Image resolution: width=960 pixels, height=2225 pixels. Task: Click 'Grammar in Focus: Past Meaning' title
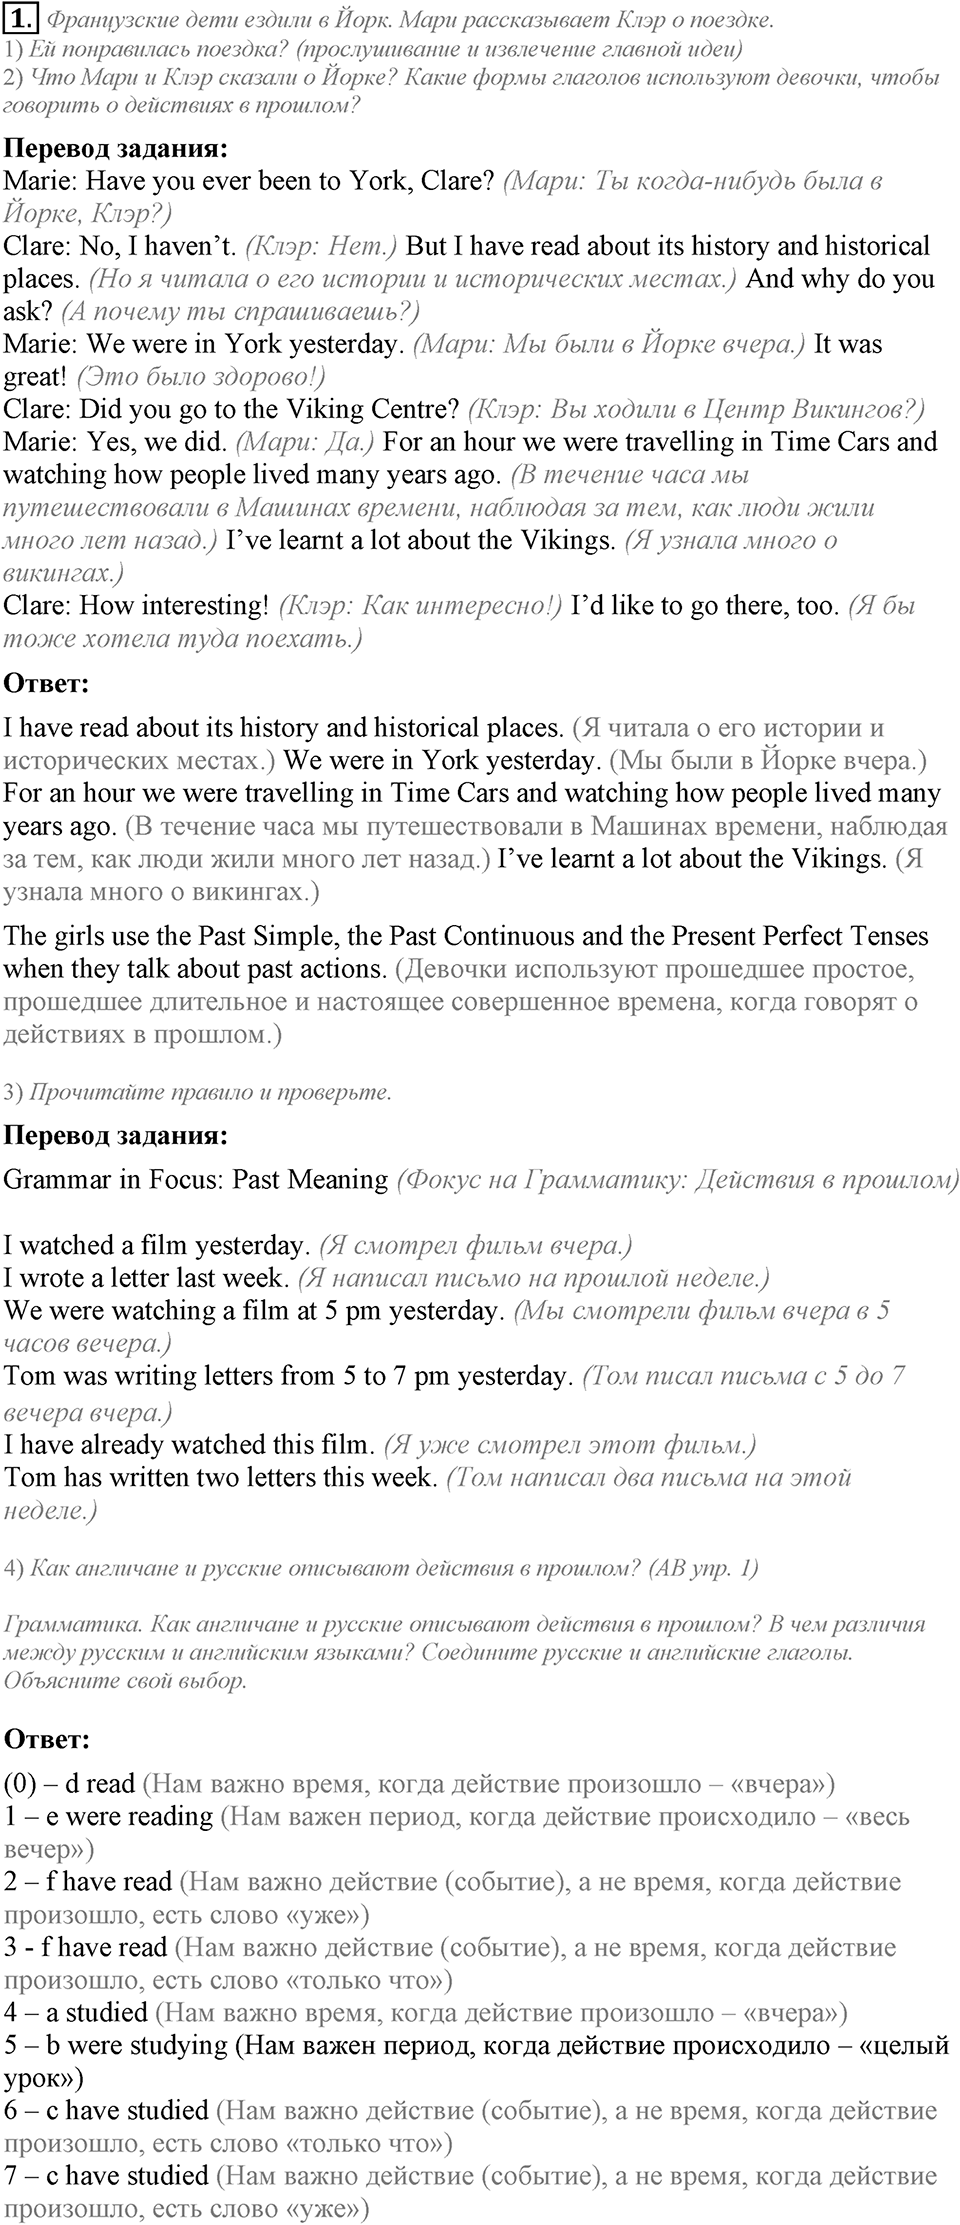pos(196,1180)
